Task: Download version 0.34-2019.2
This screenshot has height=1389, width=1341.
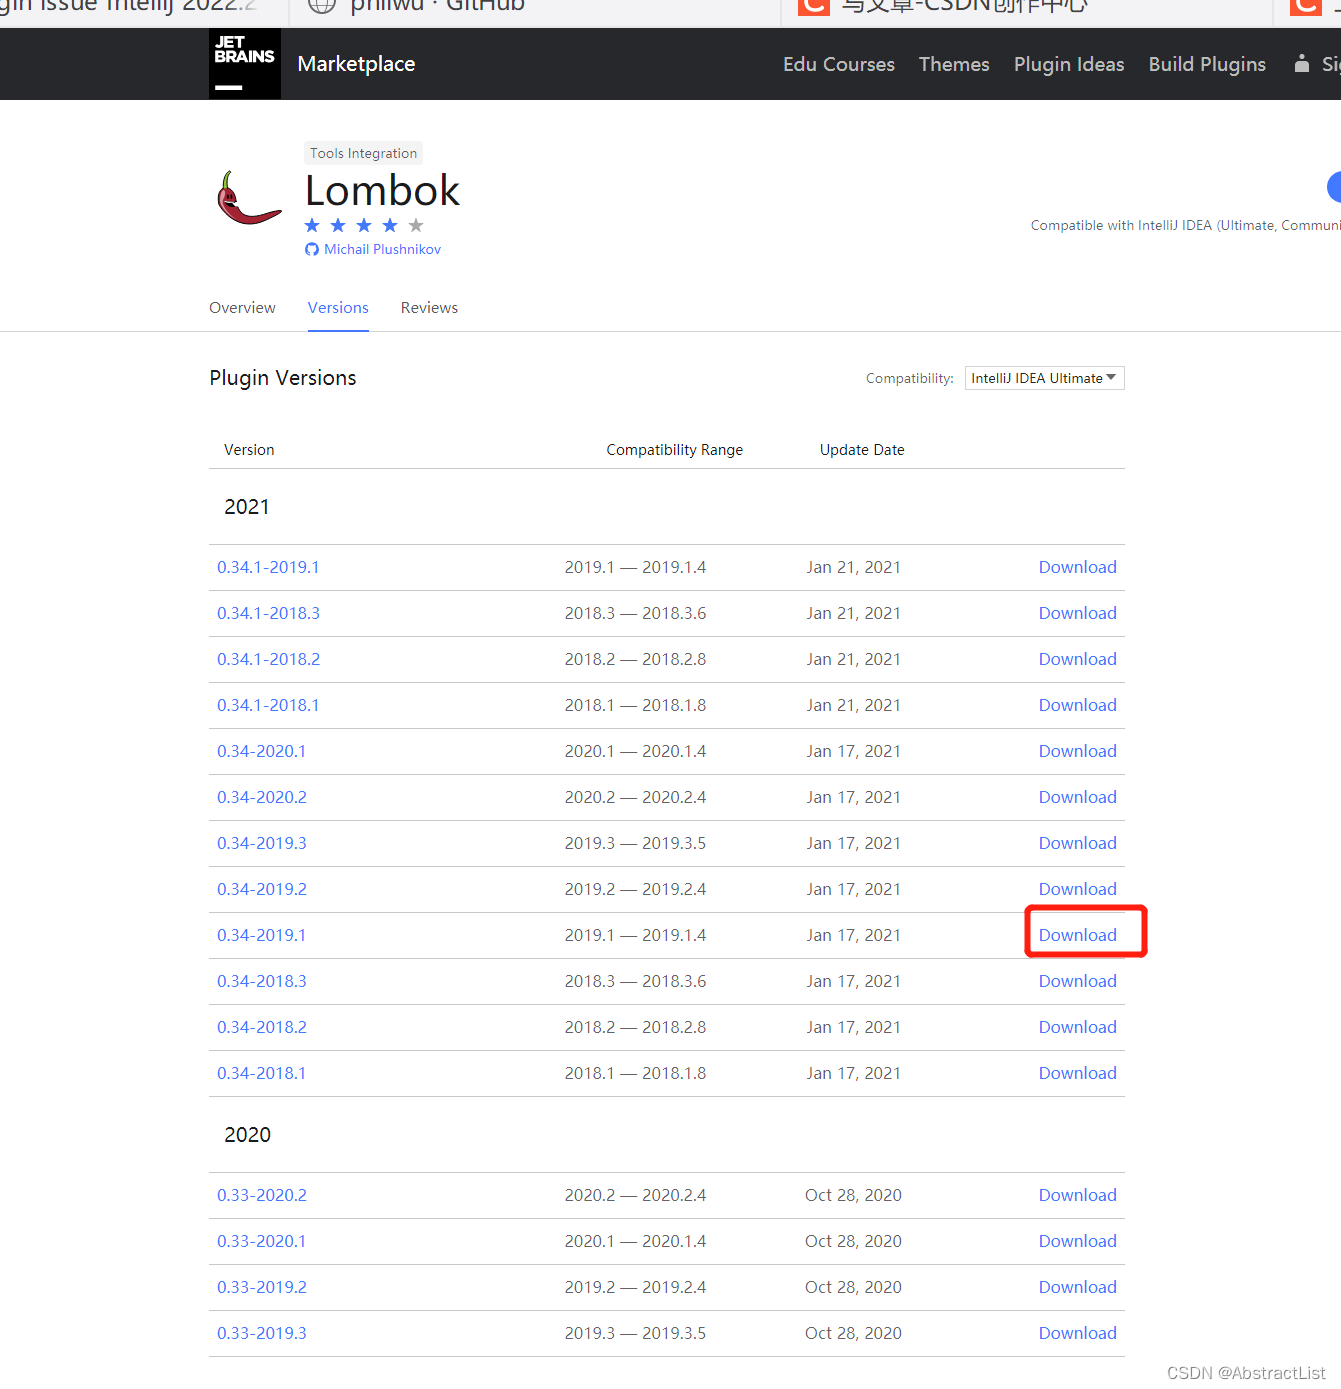Action: pos(1077,889)
